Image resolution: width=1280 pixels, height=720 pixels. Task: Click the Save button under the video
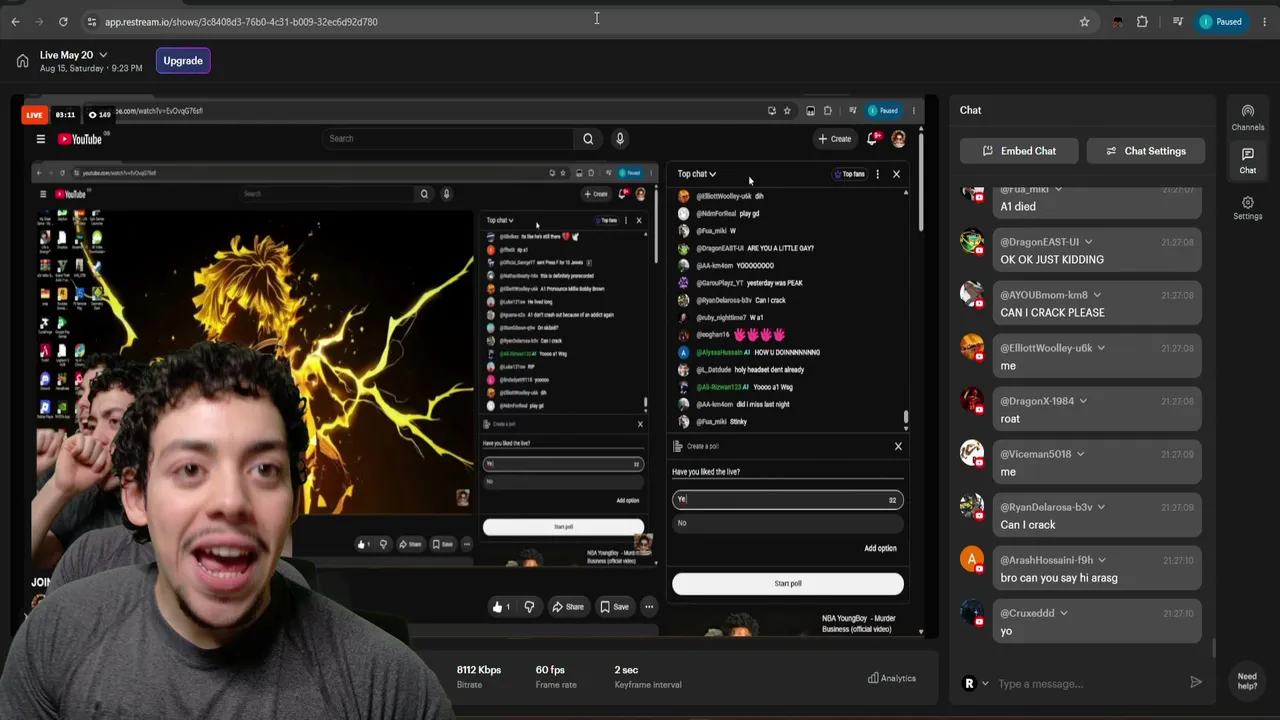click(x=614, y=606)
